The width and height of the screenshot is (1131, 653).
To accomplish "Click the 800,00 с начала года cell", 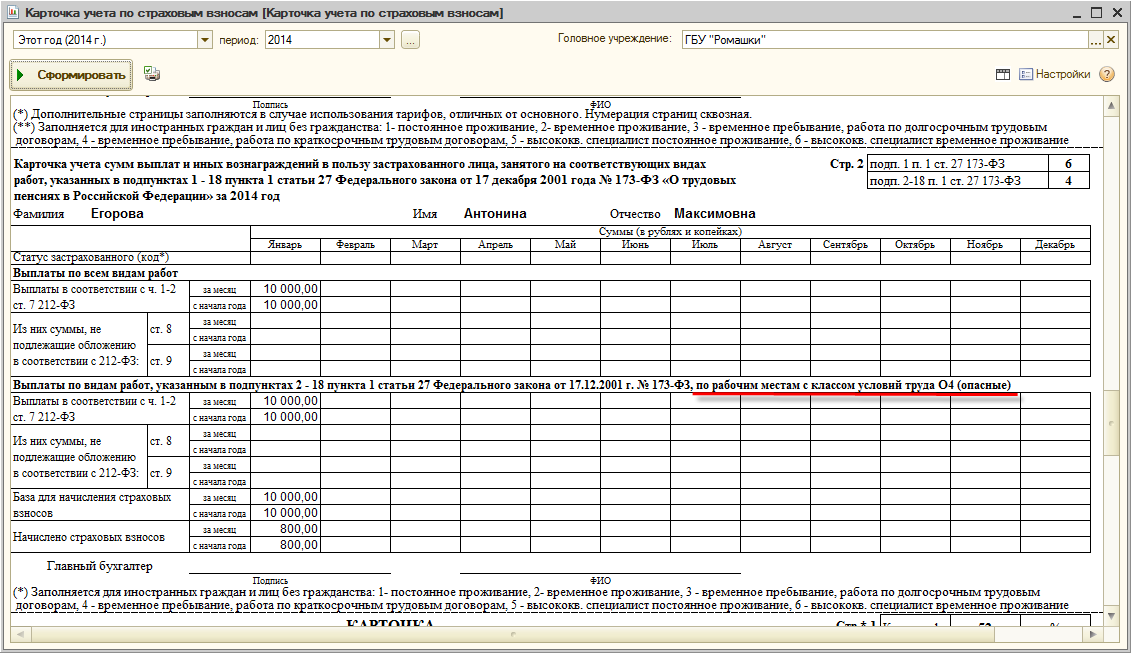I will click(286, 545).
